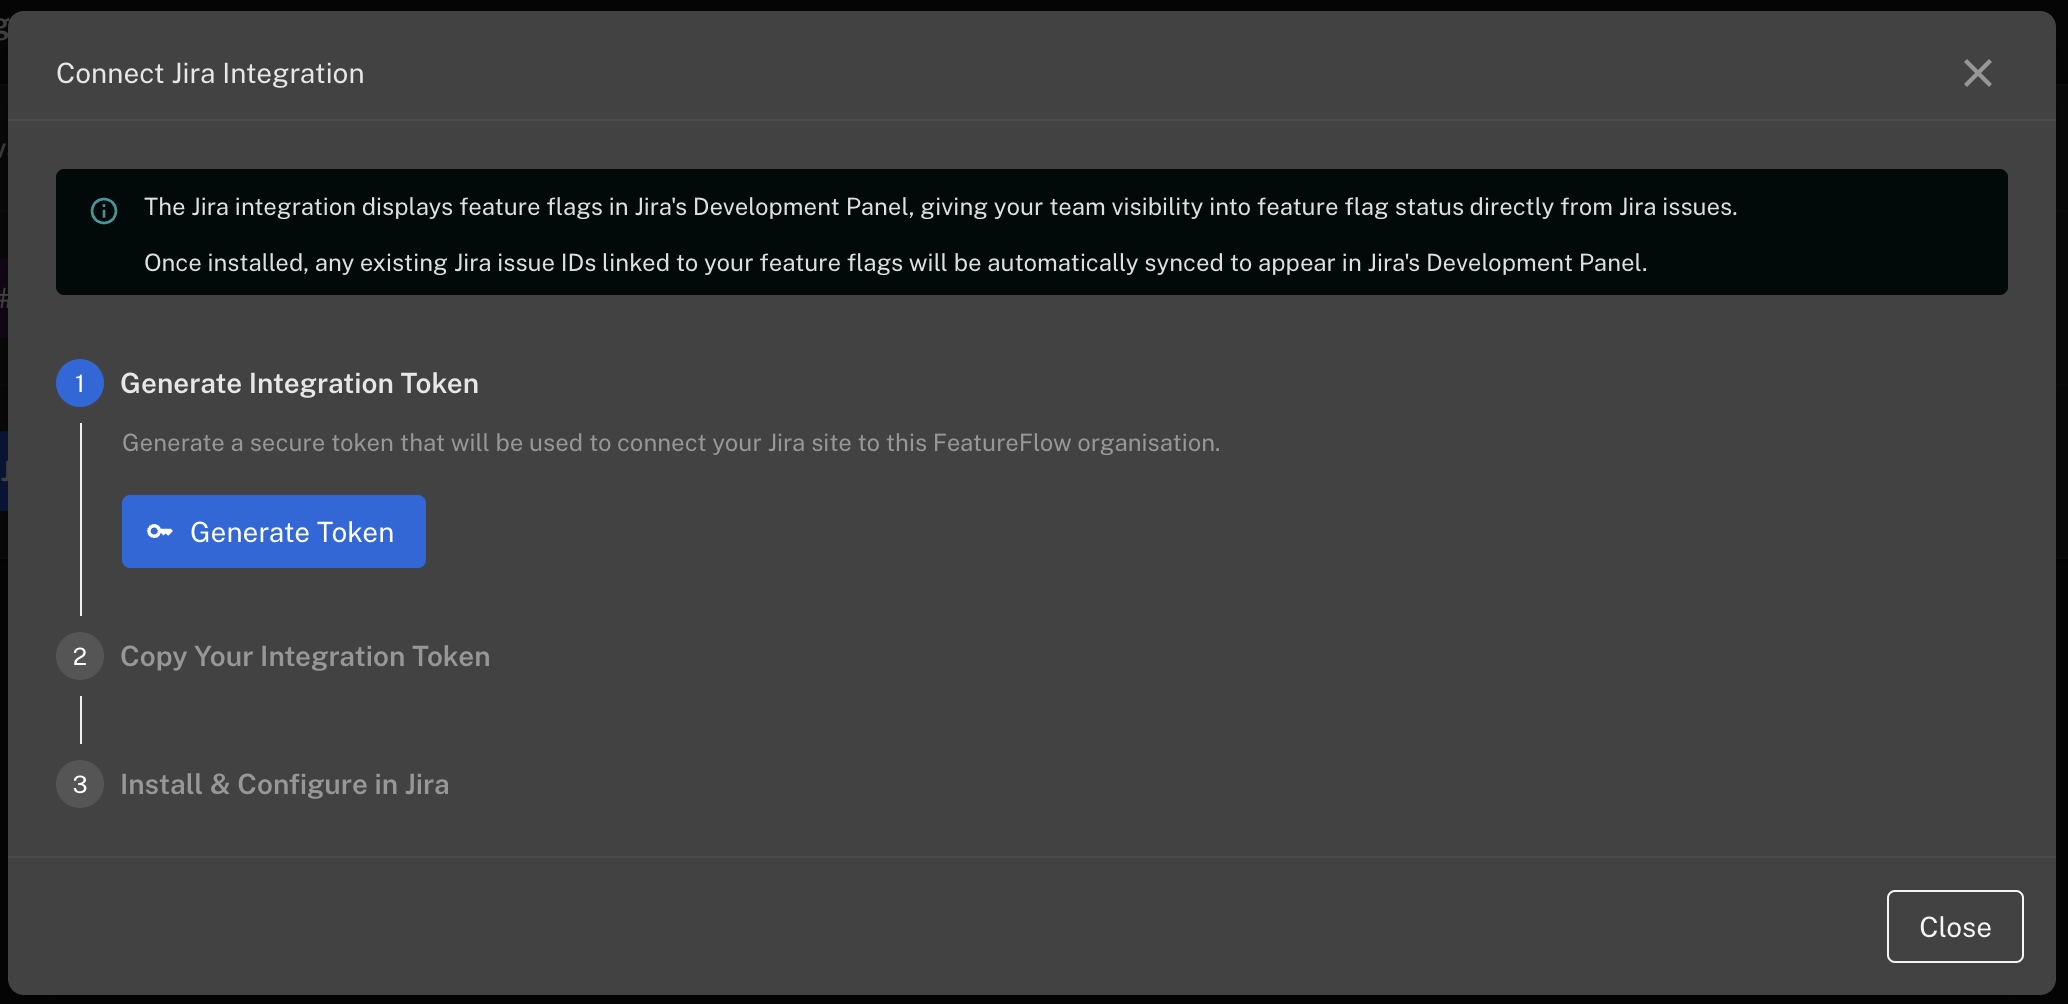The width and height of the screenshot is (2068, 1004).
Task: Click the secure token description under step 1
Action: click(x=670, y=443)
